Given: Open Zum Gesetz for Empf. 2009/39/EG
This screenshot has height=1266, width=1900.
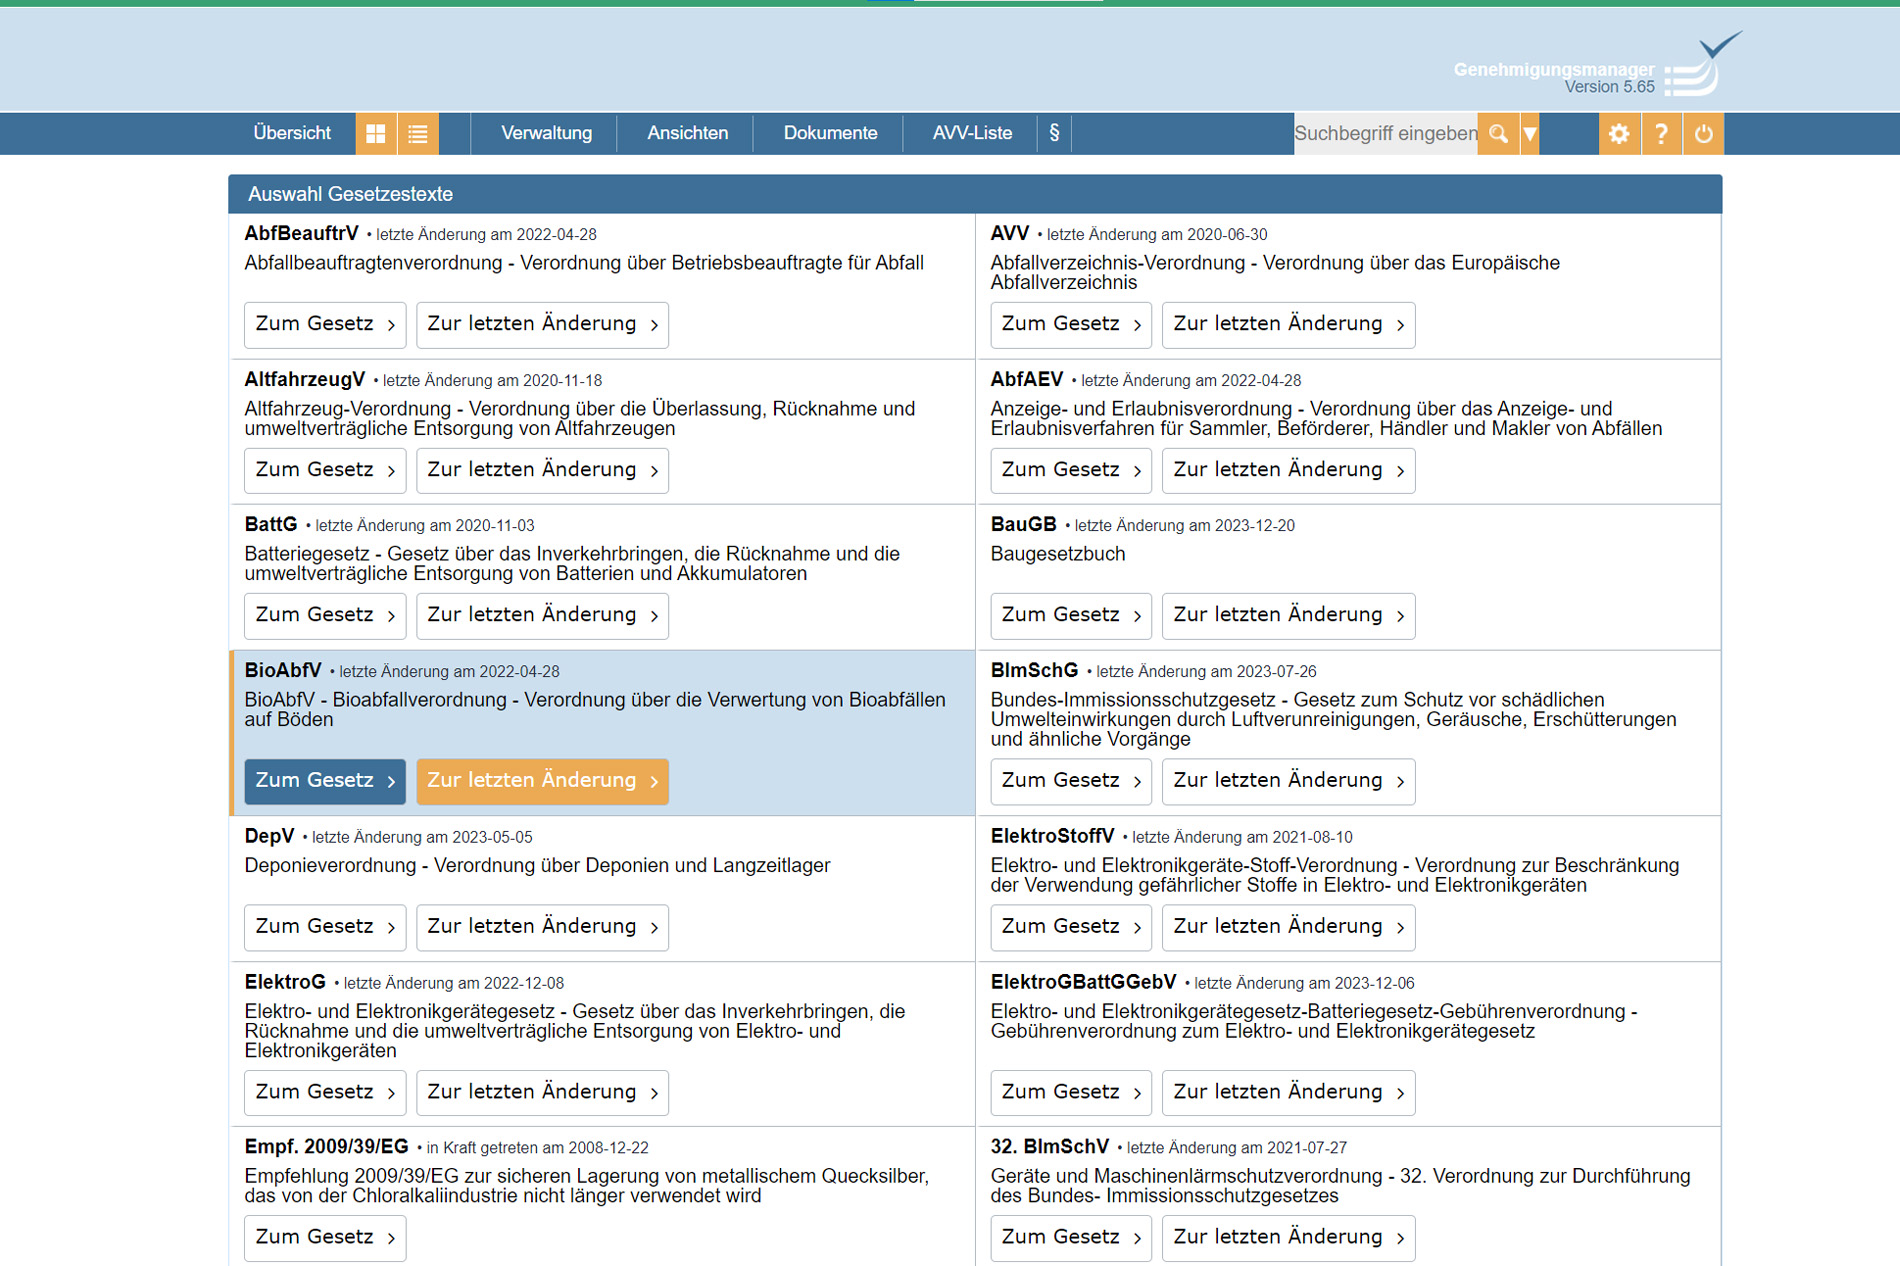Looking at the screenshot, I should click(x=325, y=1238).
